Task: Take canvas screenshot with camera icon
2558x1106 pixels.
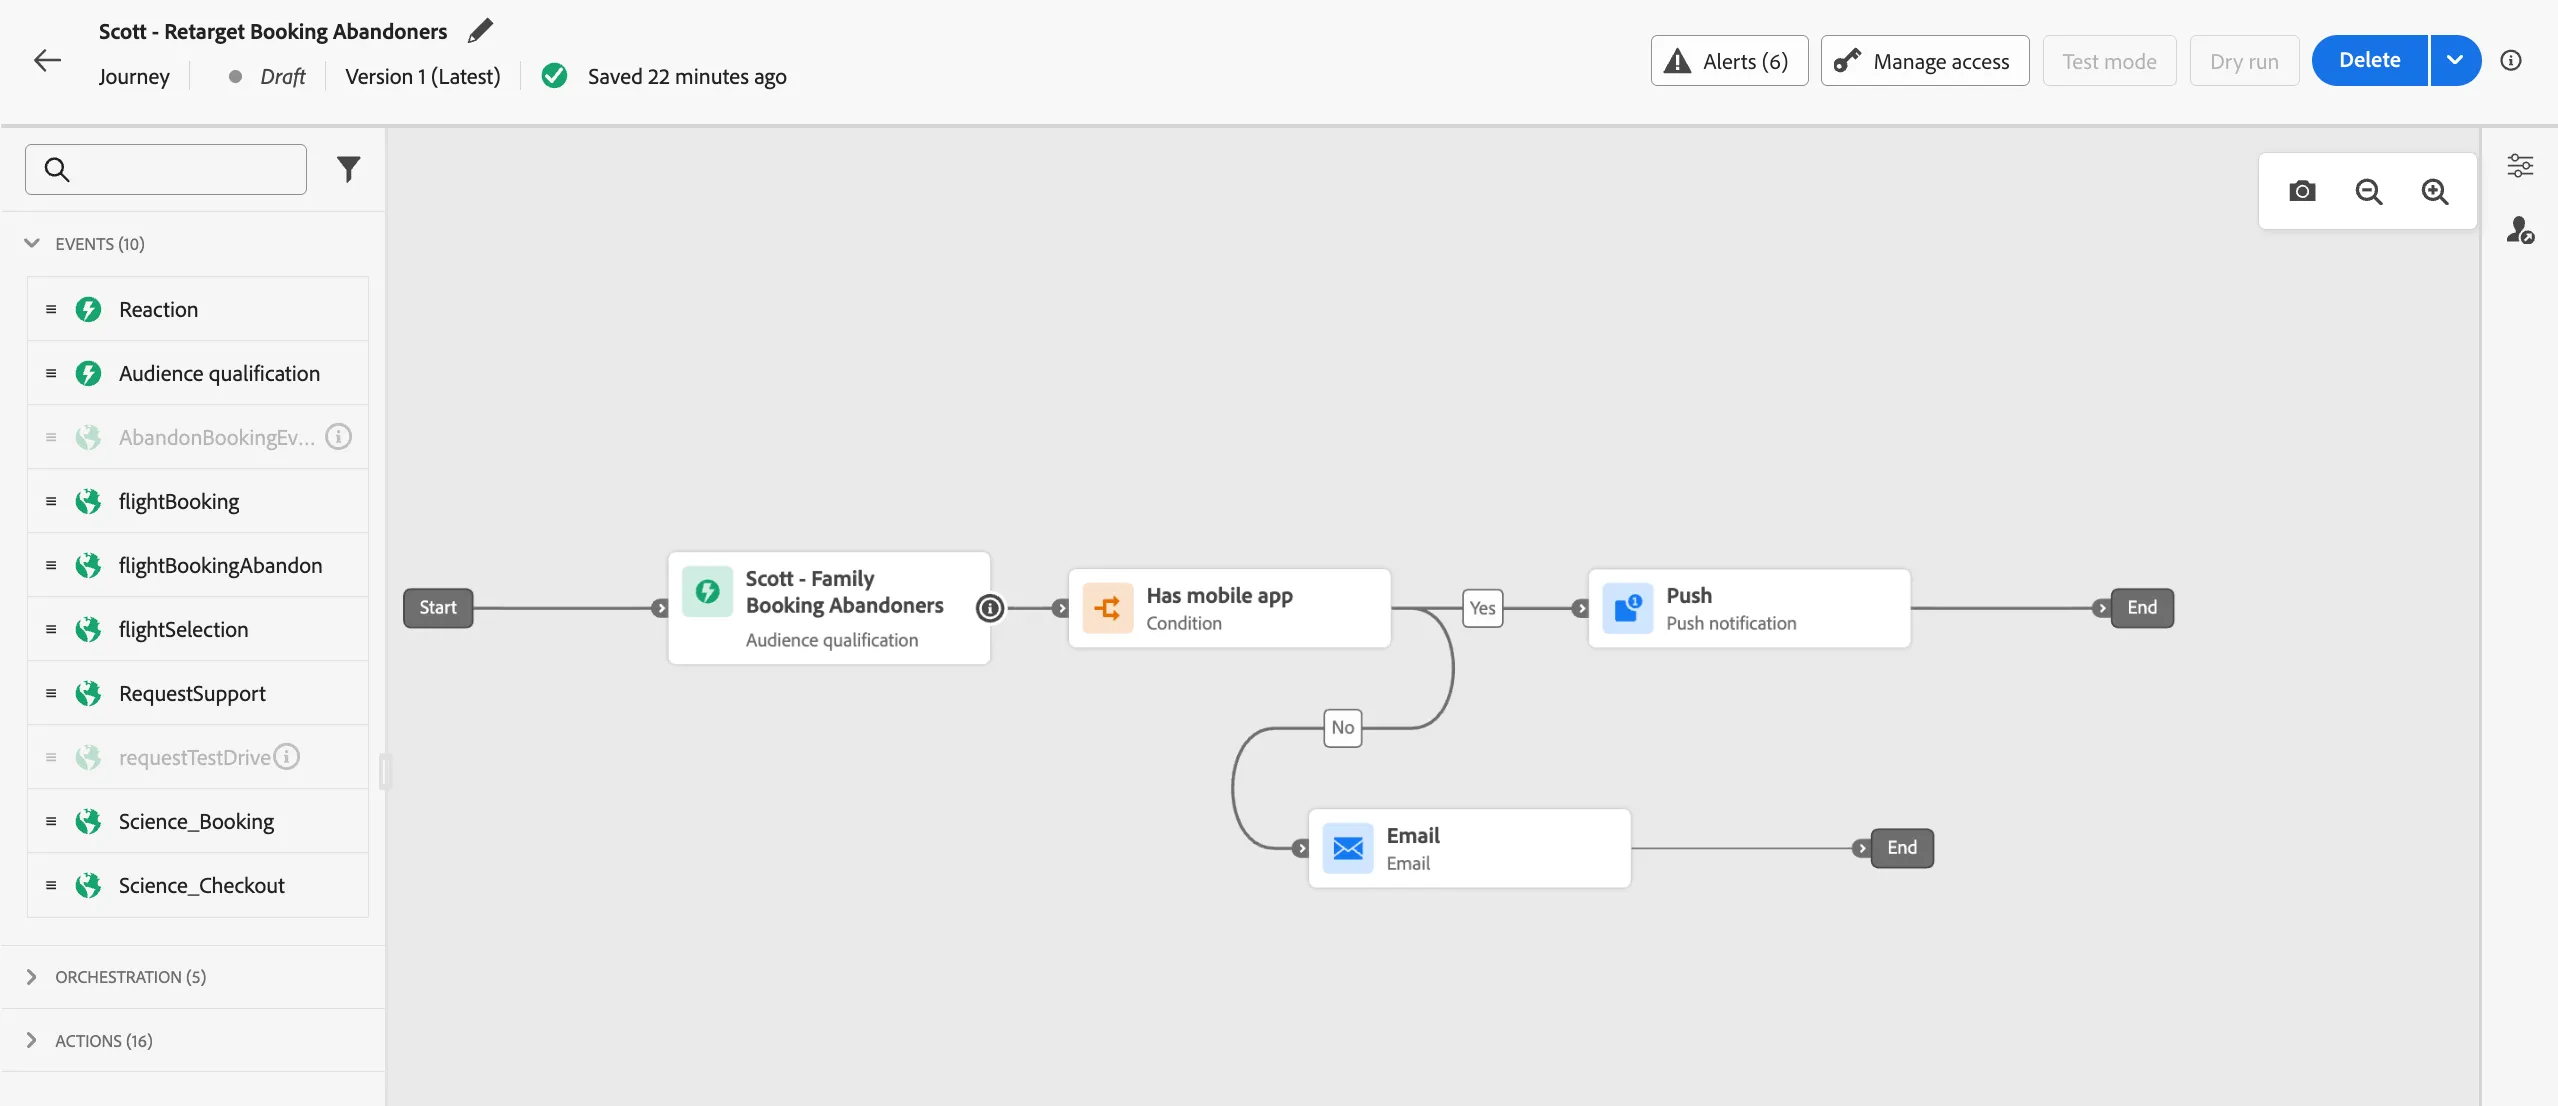Action: click(x=2302, y=191)
